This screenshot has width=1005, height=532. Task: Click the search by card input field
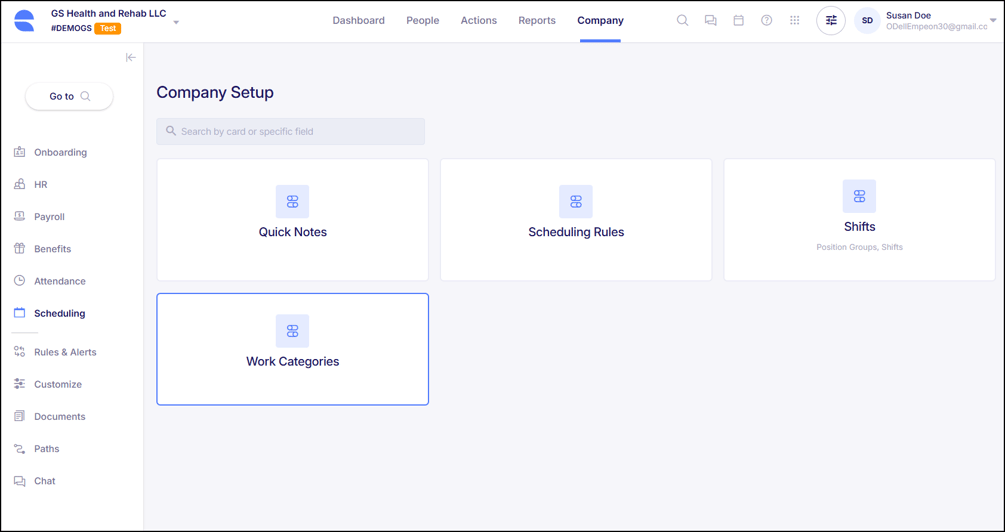point(290,131)
